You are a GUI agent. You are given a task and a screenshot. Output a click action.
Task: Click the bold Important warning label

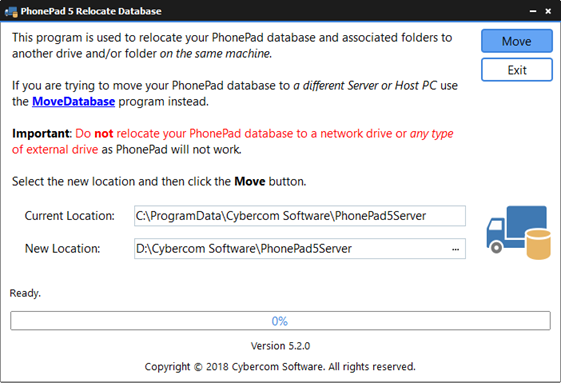[x=42, y=134]
